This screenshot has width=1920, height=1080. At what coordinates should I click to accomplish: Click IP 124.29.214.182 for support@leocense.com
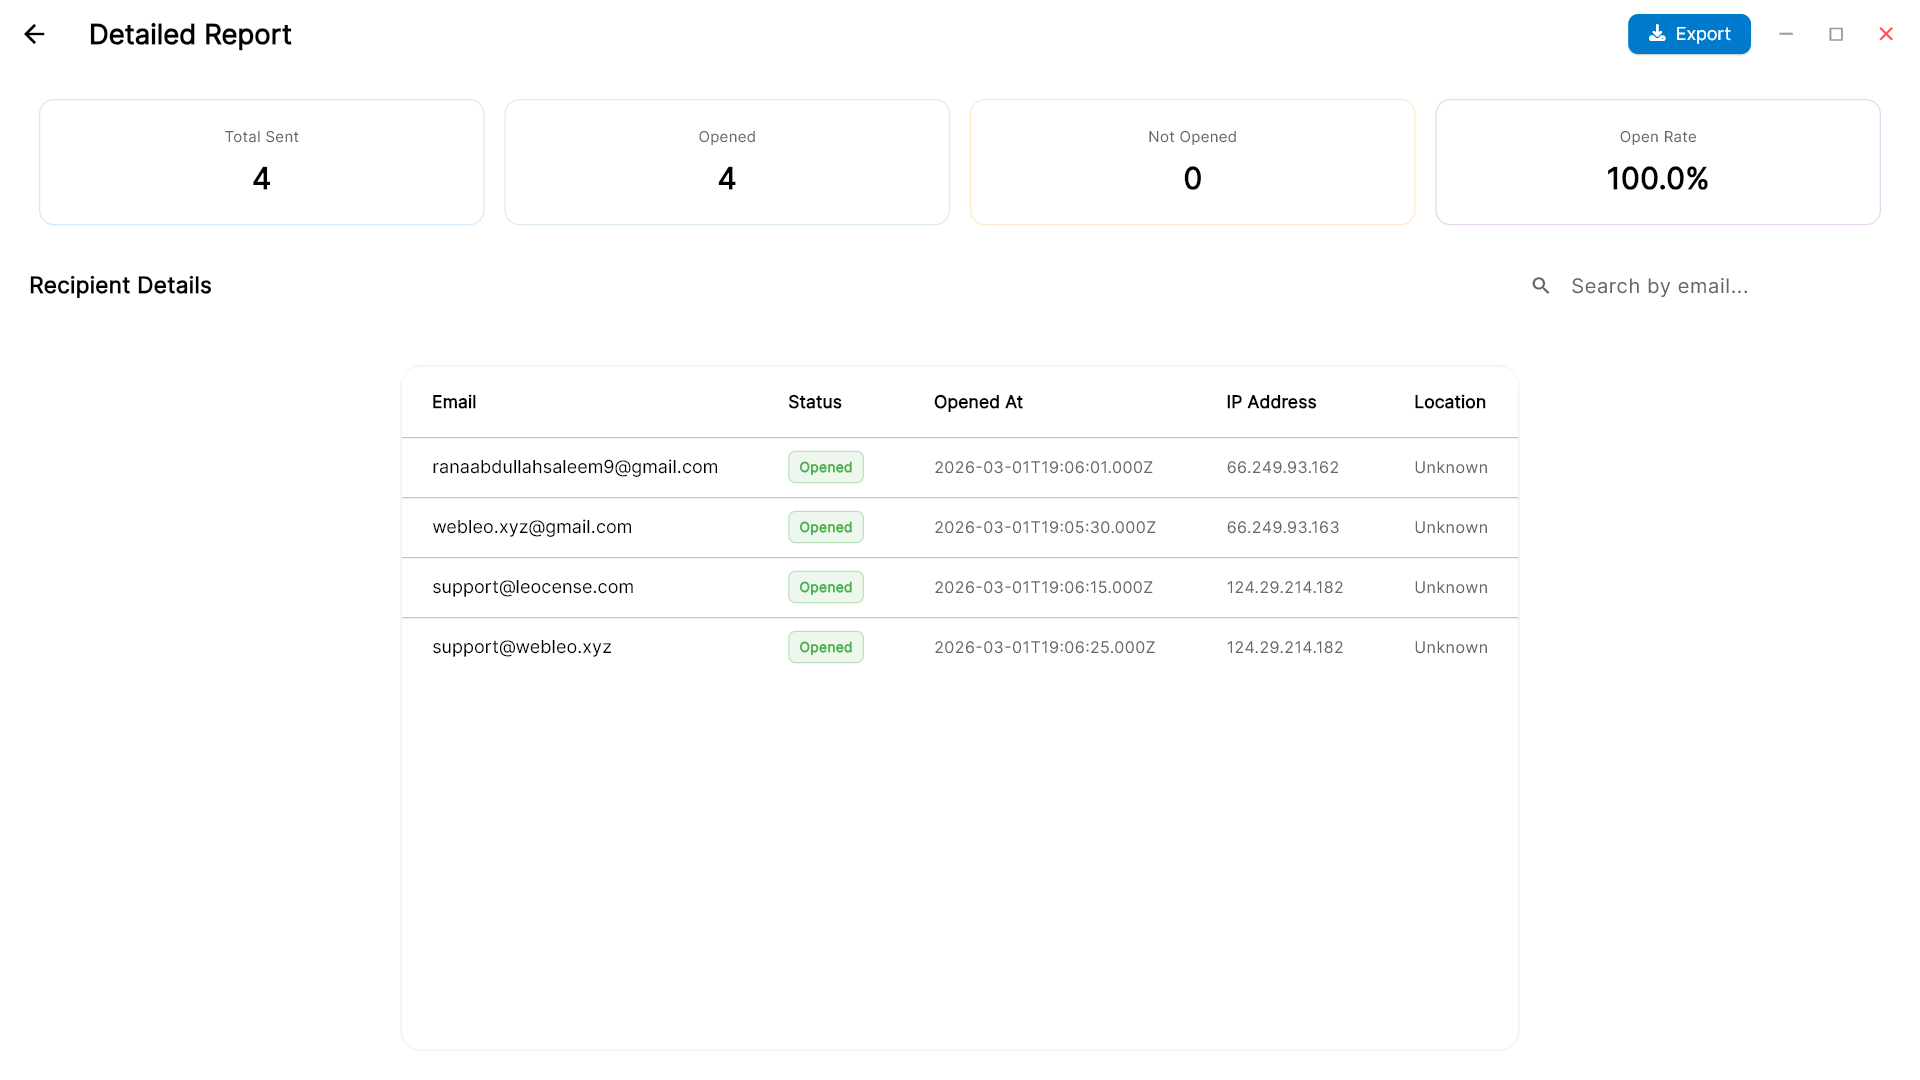click(x=1285, y=587)
